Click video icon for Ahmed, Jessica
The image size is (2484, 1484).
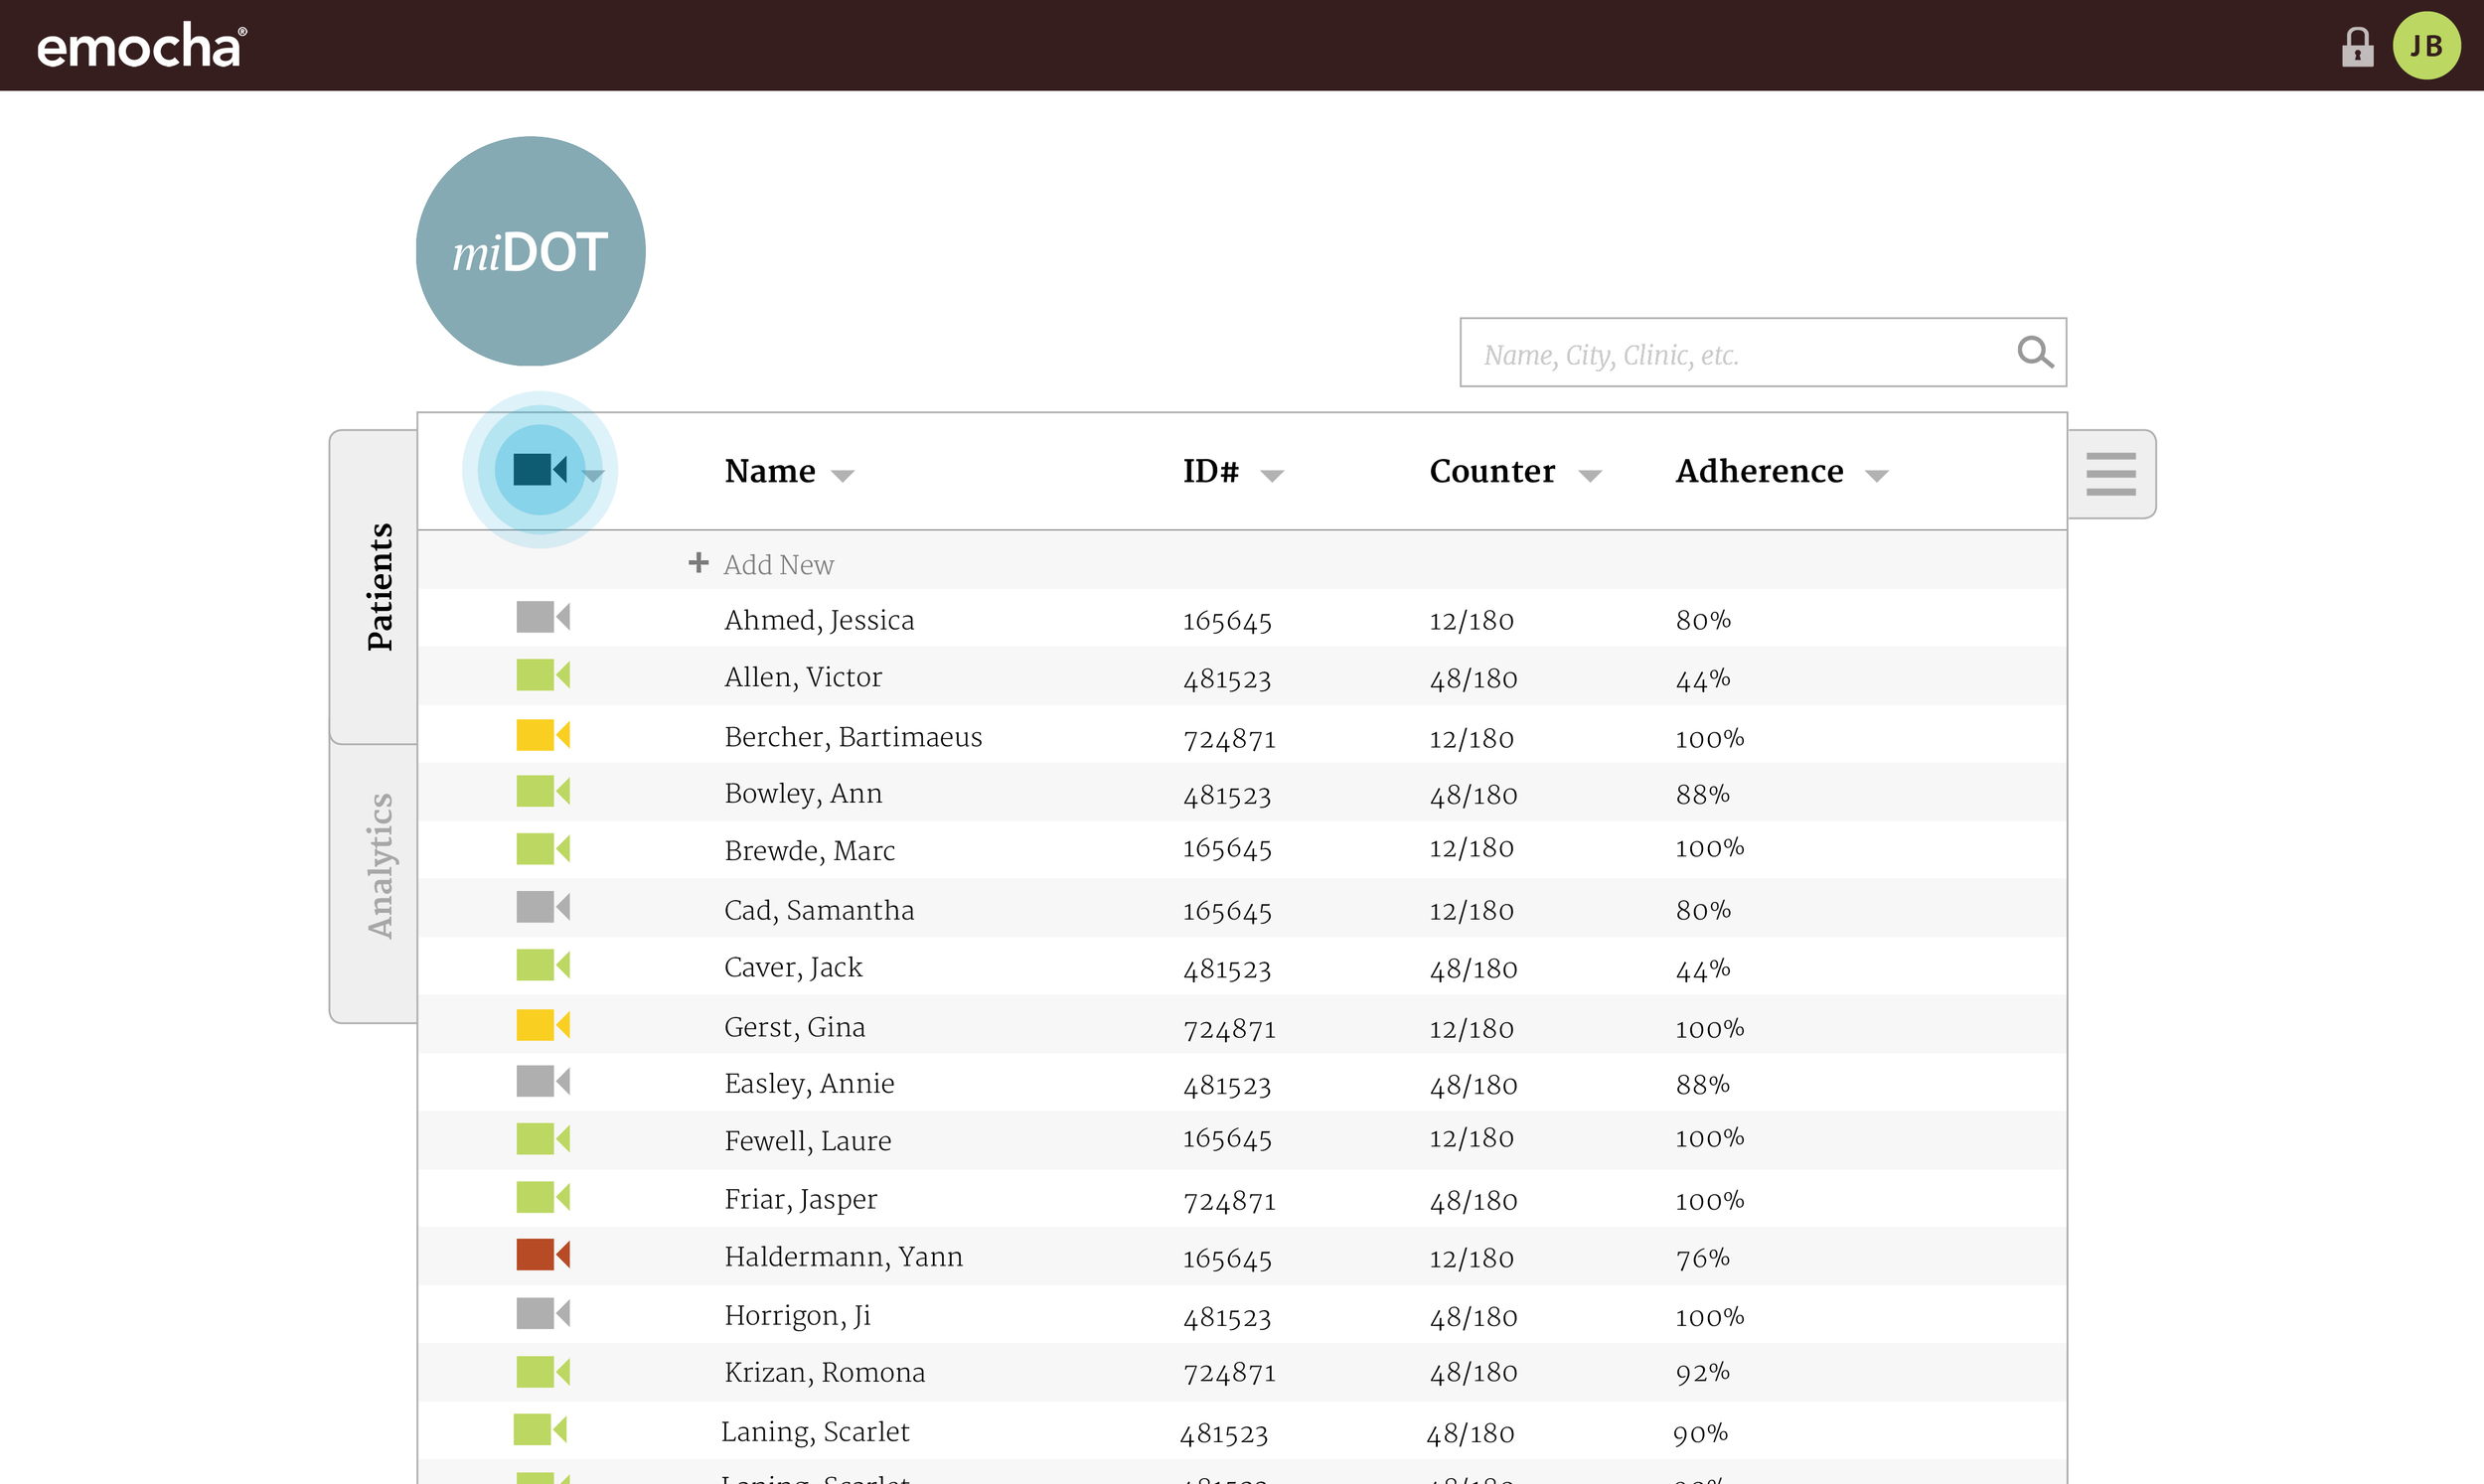pos(543,617)
